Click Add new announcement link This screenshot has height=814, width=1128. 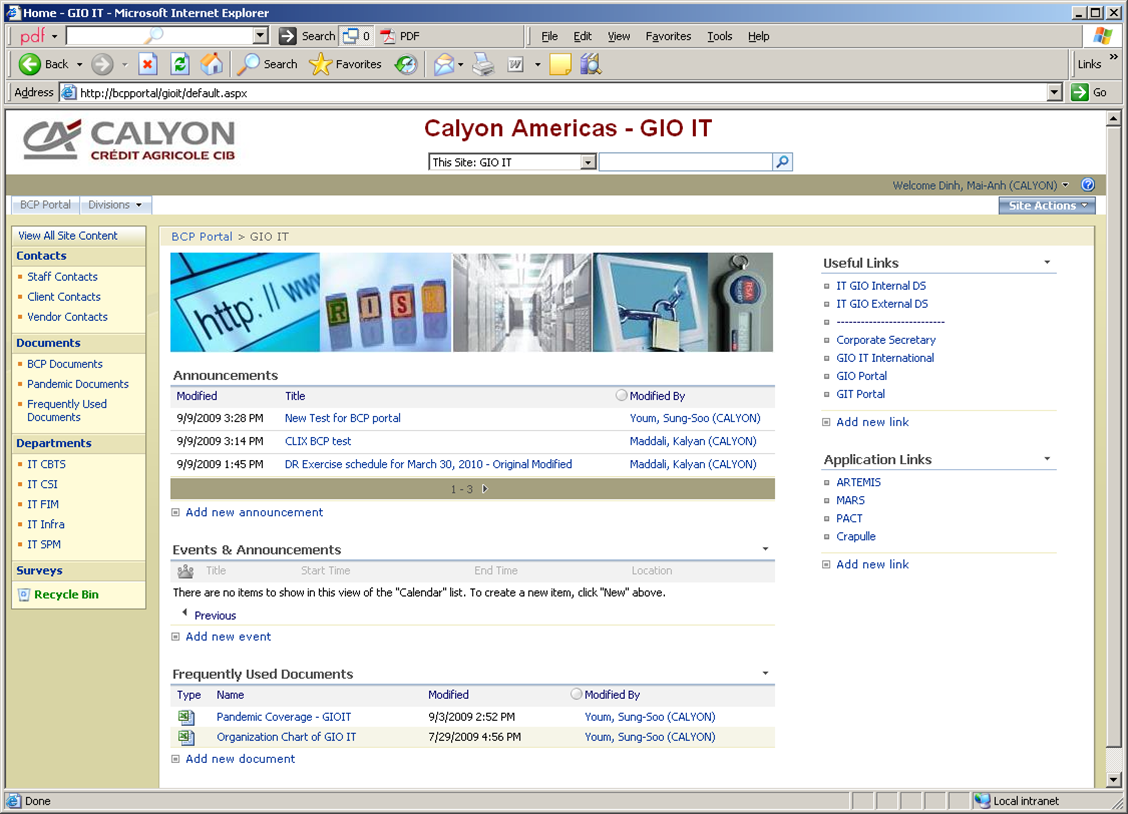point(254,512)
